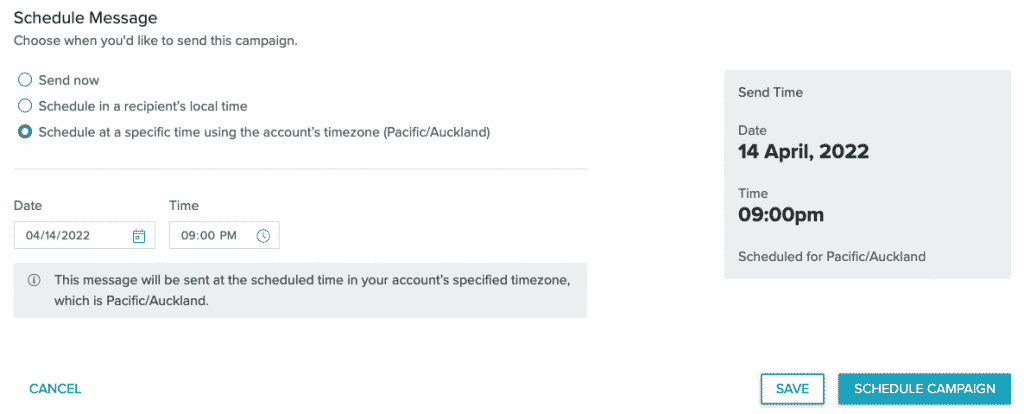Click the info icon in the timezone notice

pyautogui.click(x=34, y=280)
